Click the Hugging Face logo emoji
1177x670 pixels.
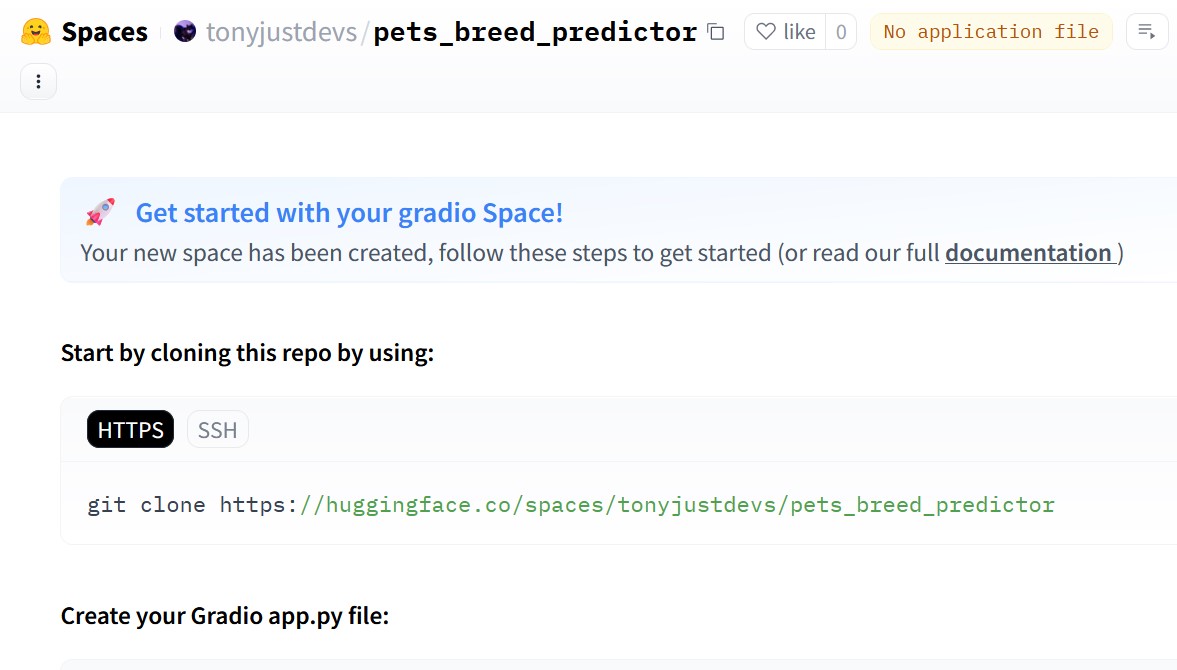[x=35, y=32]
